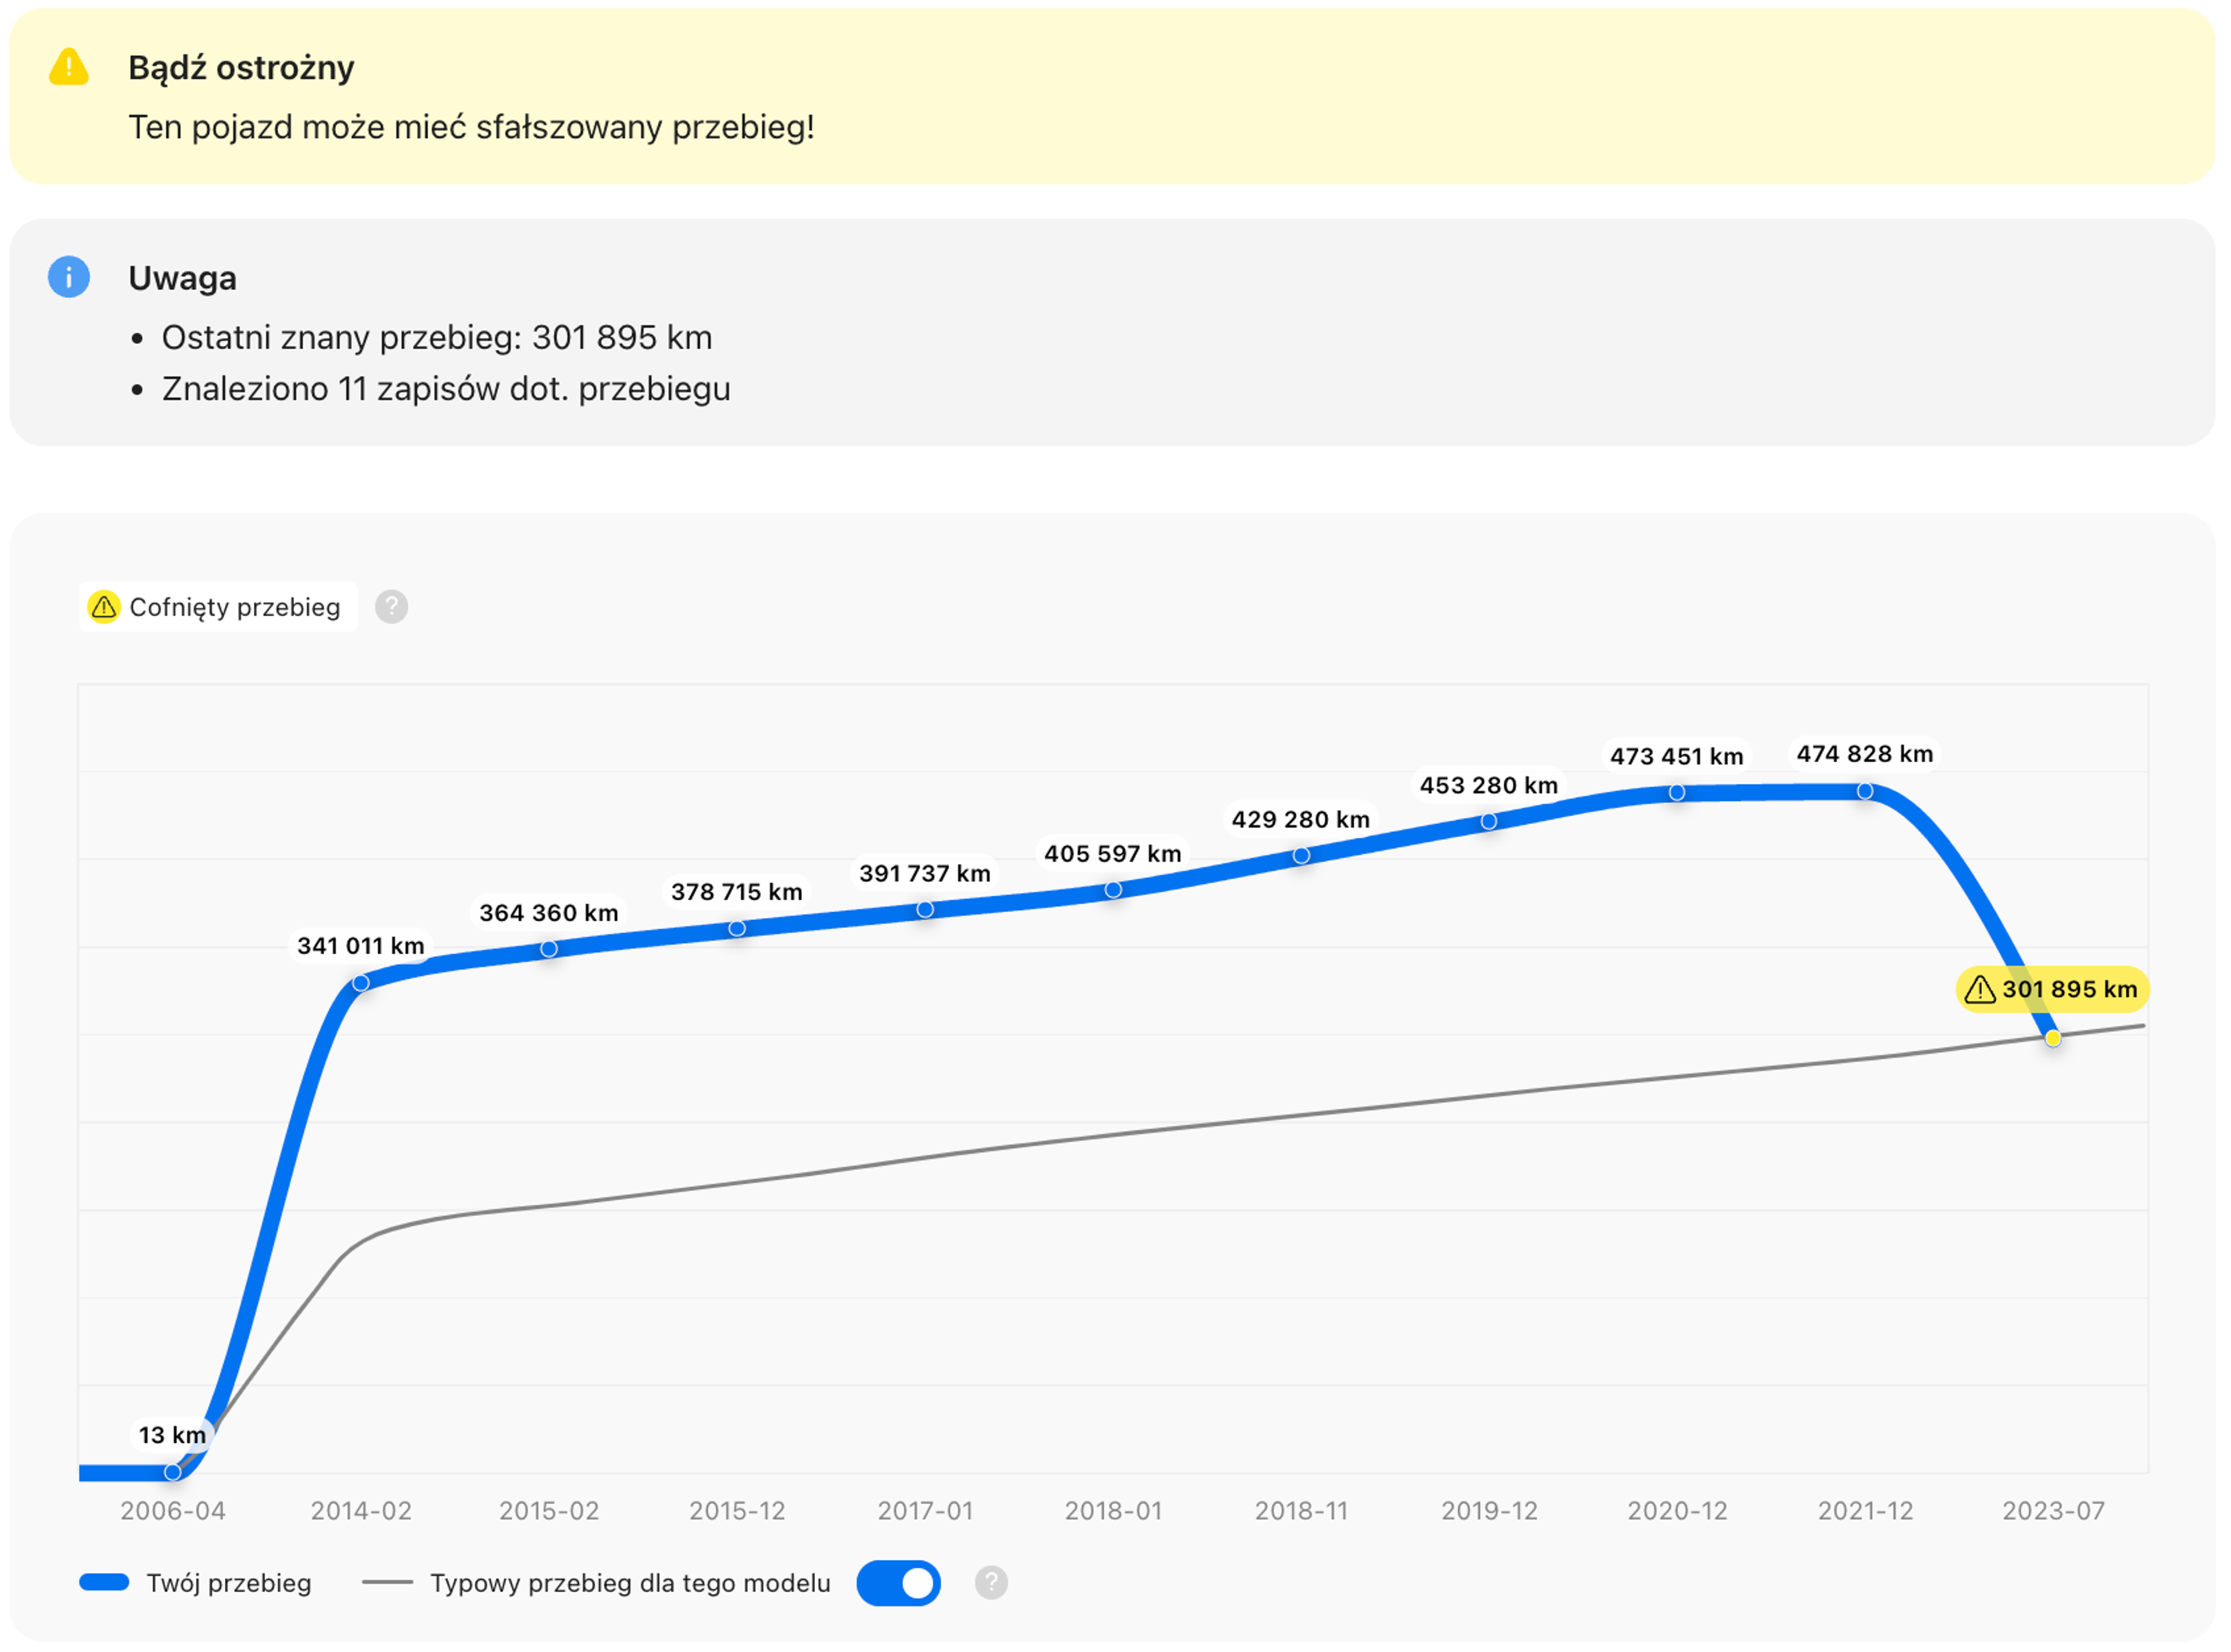
Task: Click warning icon on 301 895 km label
Action: coord(1979,990)
